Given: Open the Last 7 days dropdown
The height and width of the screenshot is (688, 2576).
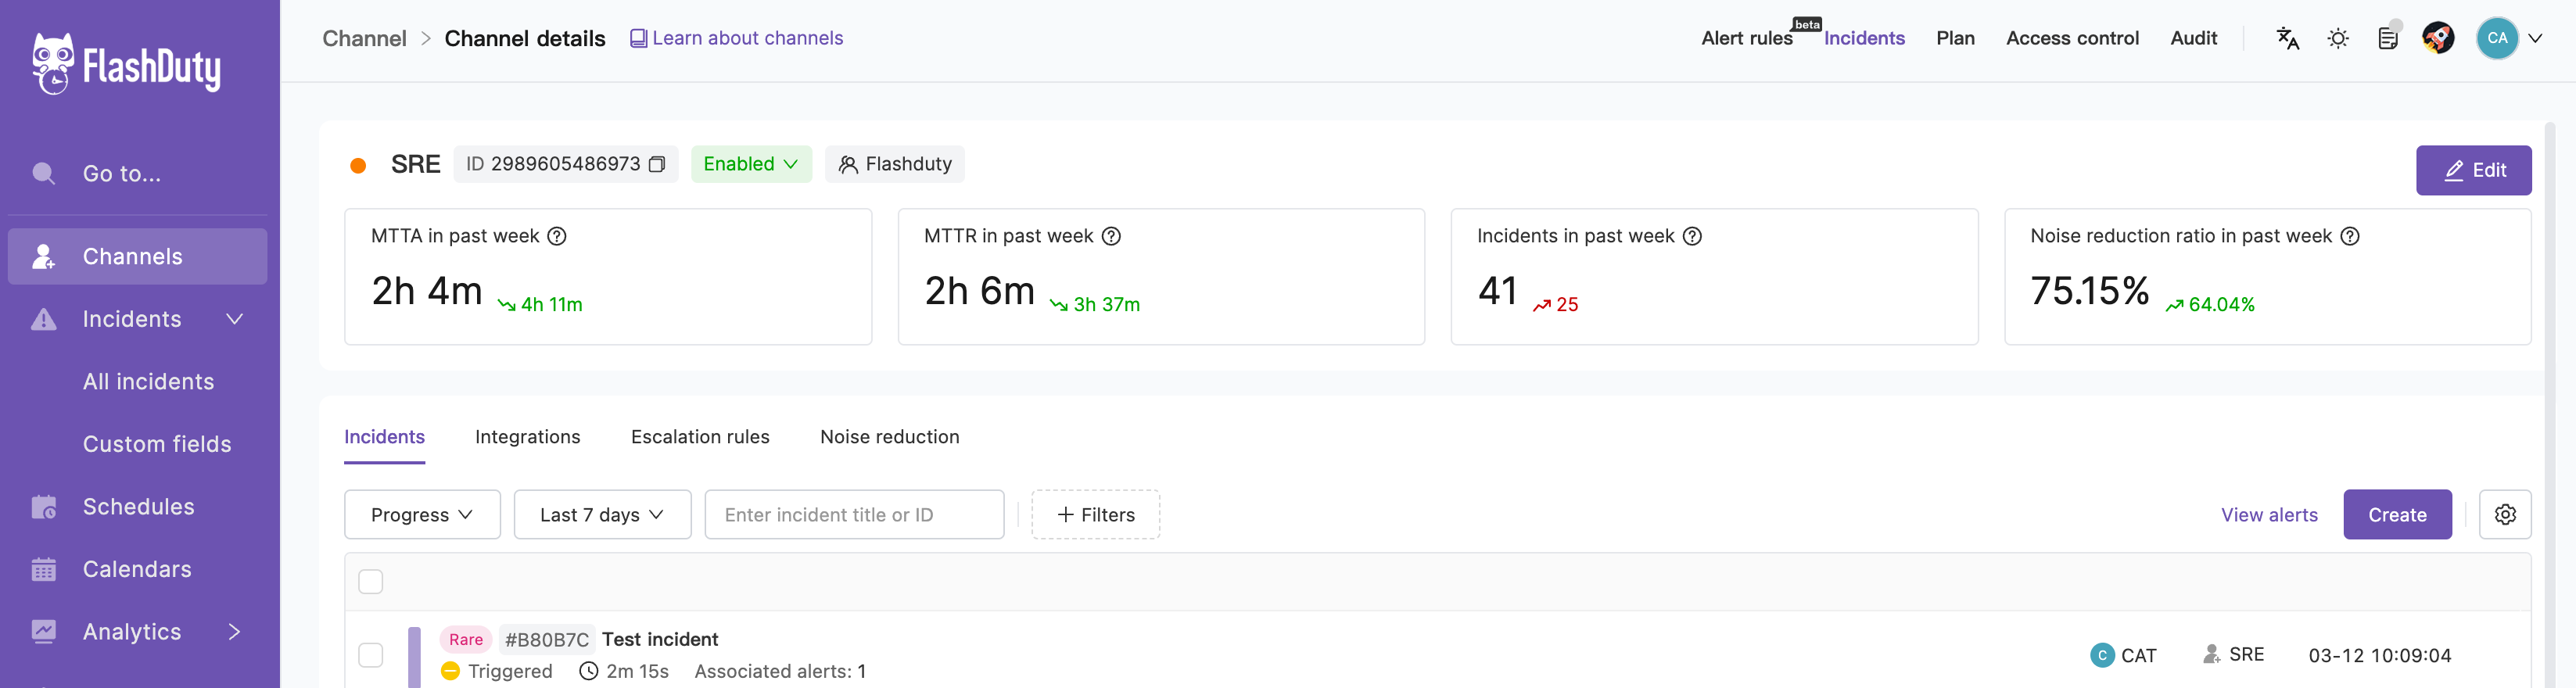Looking at the screenshot, I should tap(602, 514).
